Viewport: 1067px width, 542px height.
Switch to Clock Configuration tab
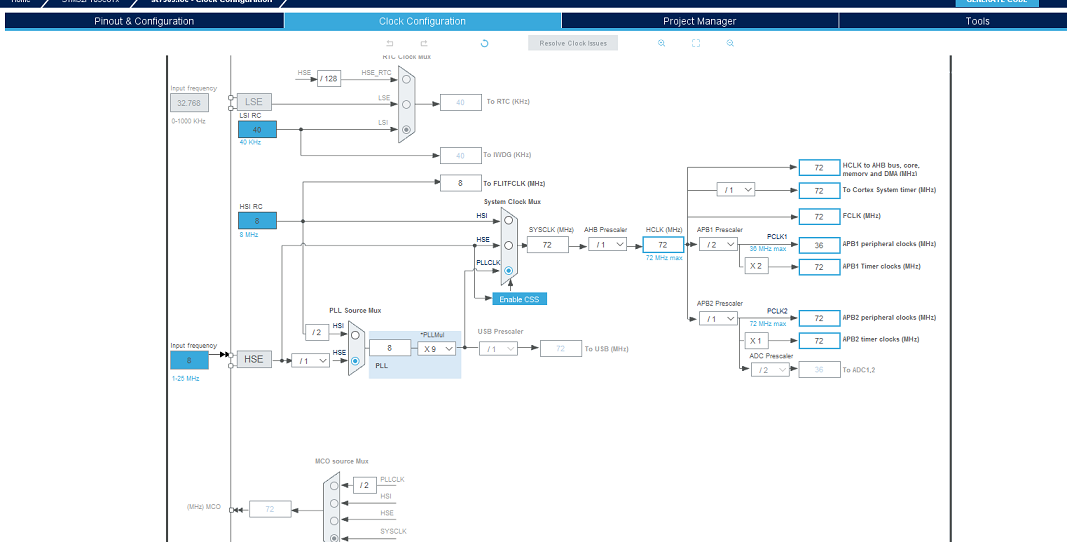point(423,21)
